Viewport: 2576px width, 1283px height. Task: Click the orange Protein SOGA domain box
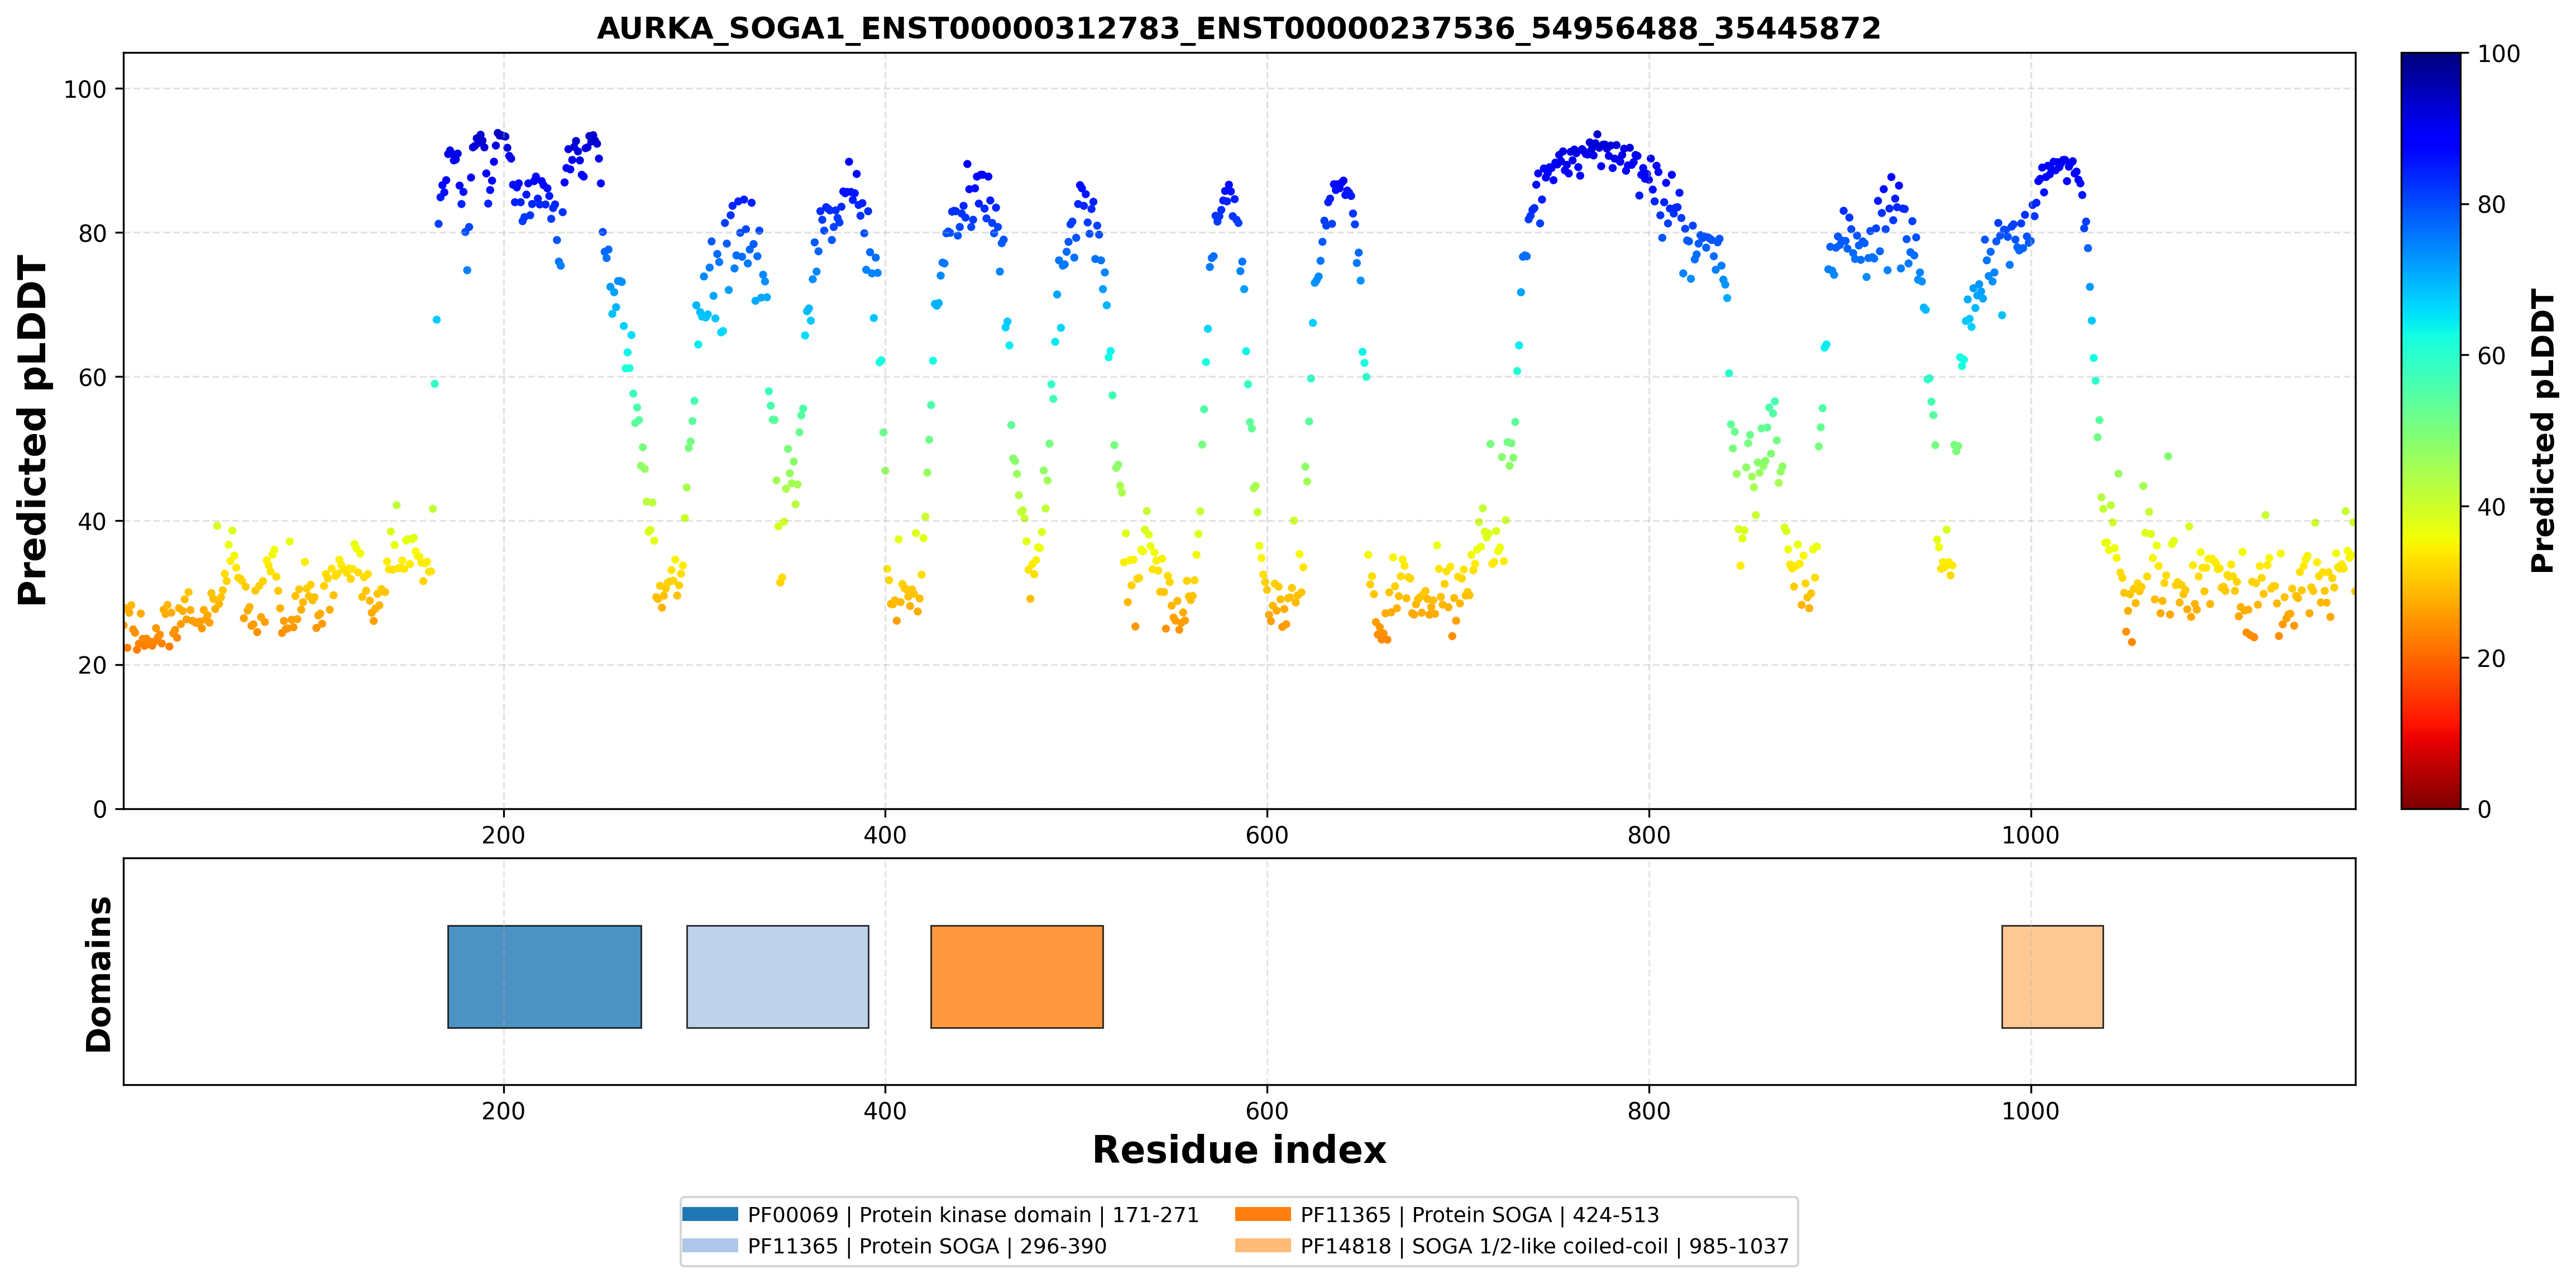point(1016,976)
